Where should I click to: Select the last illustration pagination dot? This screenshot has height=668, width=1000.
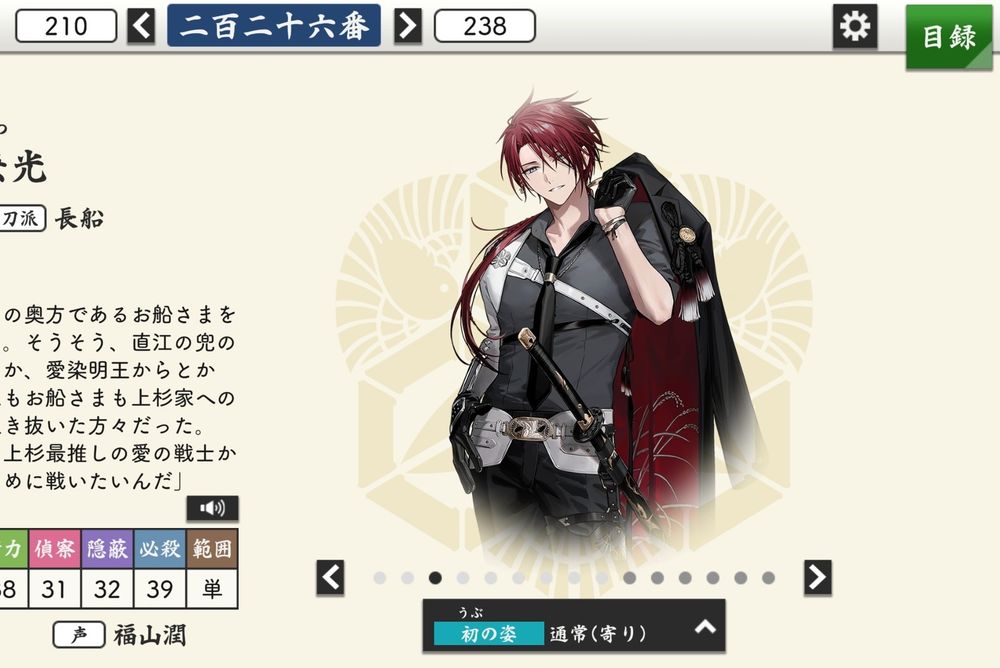[768, 577]
